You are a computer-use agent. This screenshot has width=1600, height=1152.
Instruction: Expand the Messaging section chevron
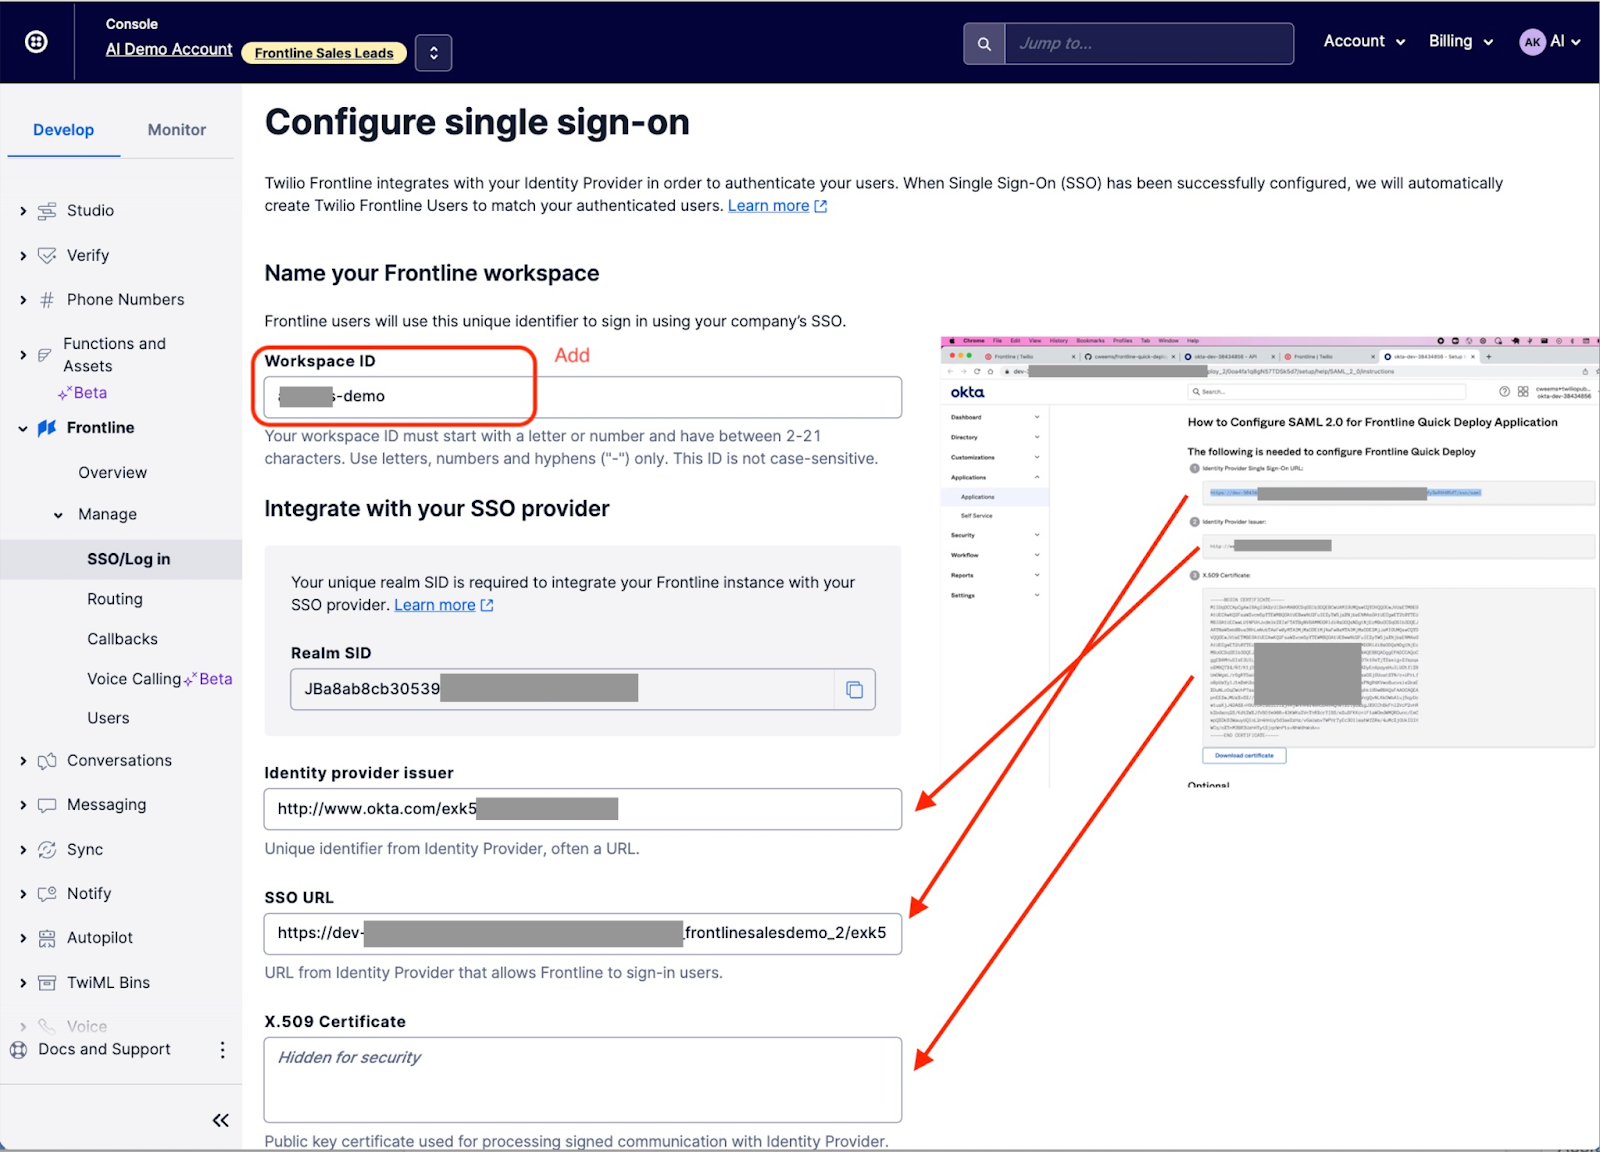tap(23, 805)
